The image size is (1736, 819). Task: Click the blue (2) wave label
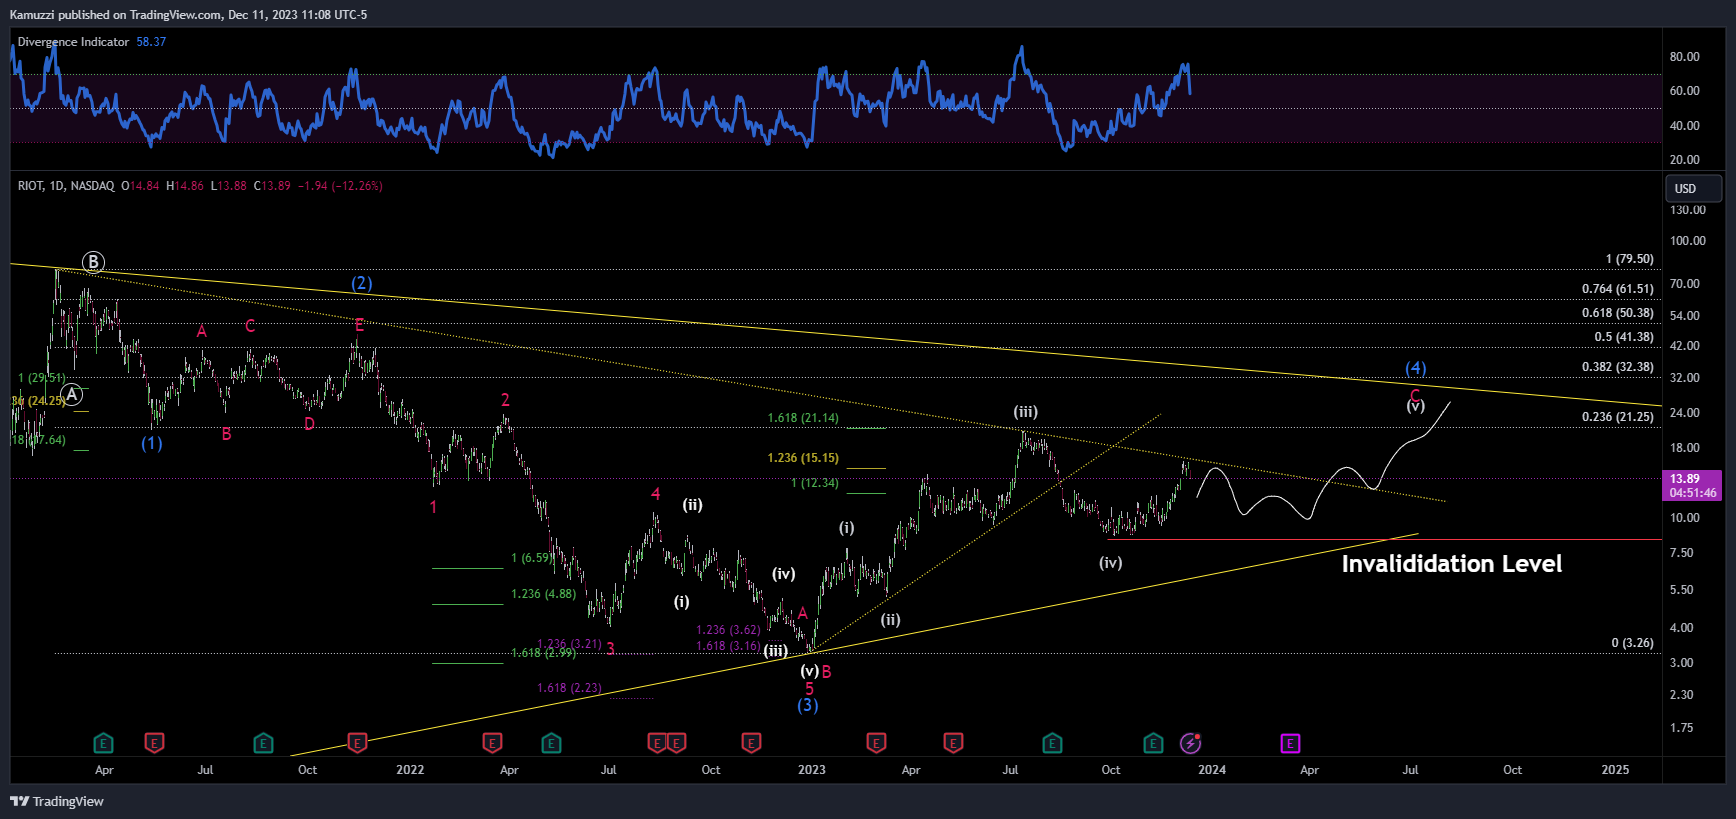point(361,283)
